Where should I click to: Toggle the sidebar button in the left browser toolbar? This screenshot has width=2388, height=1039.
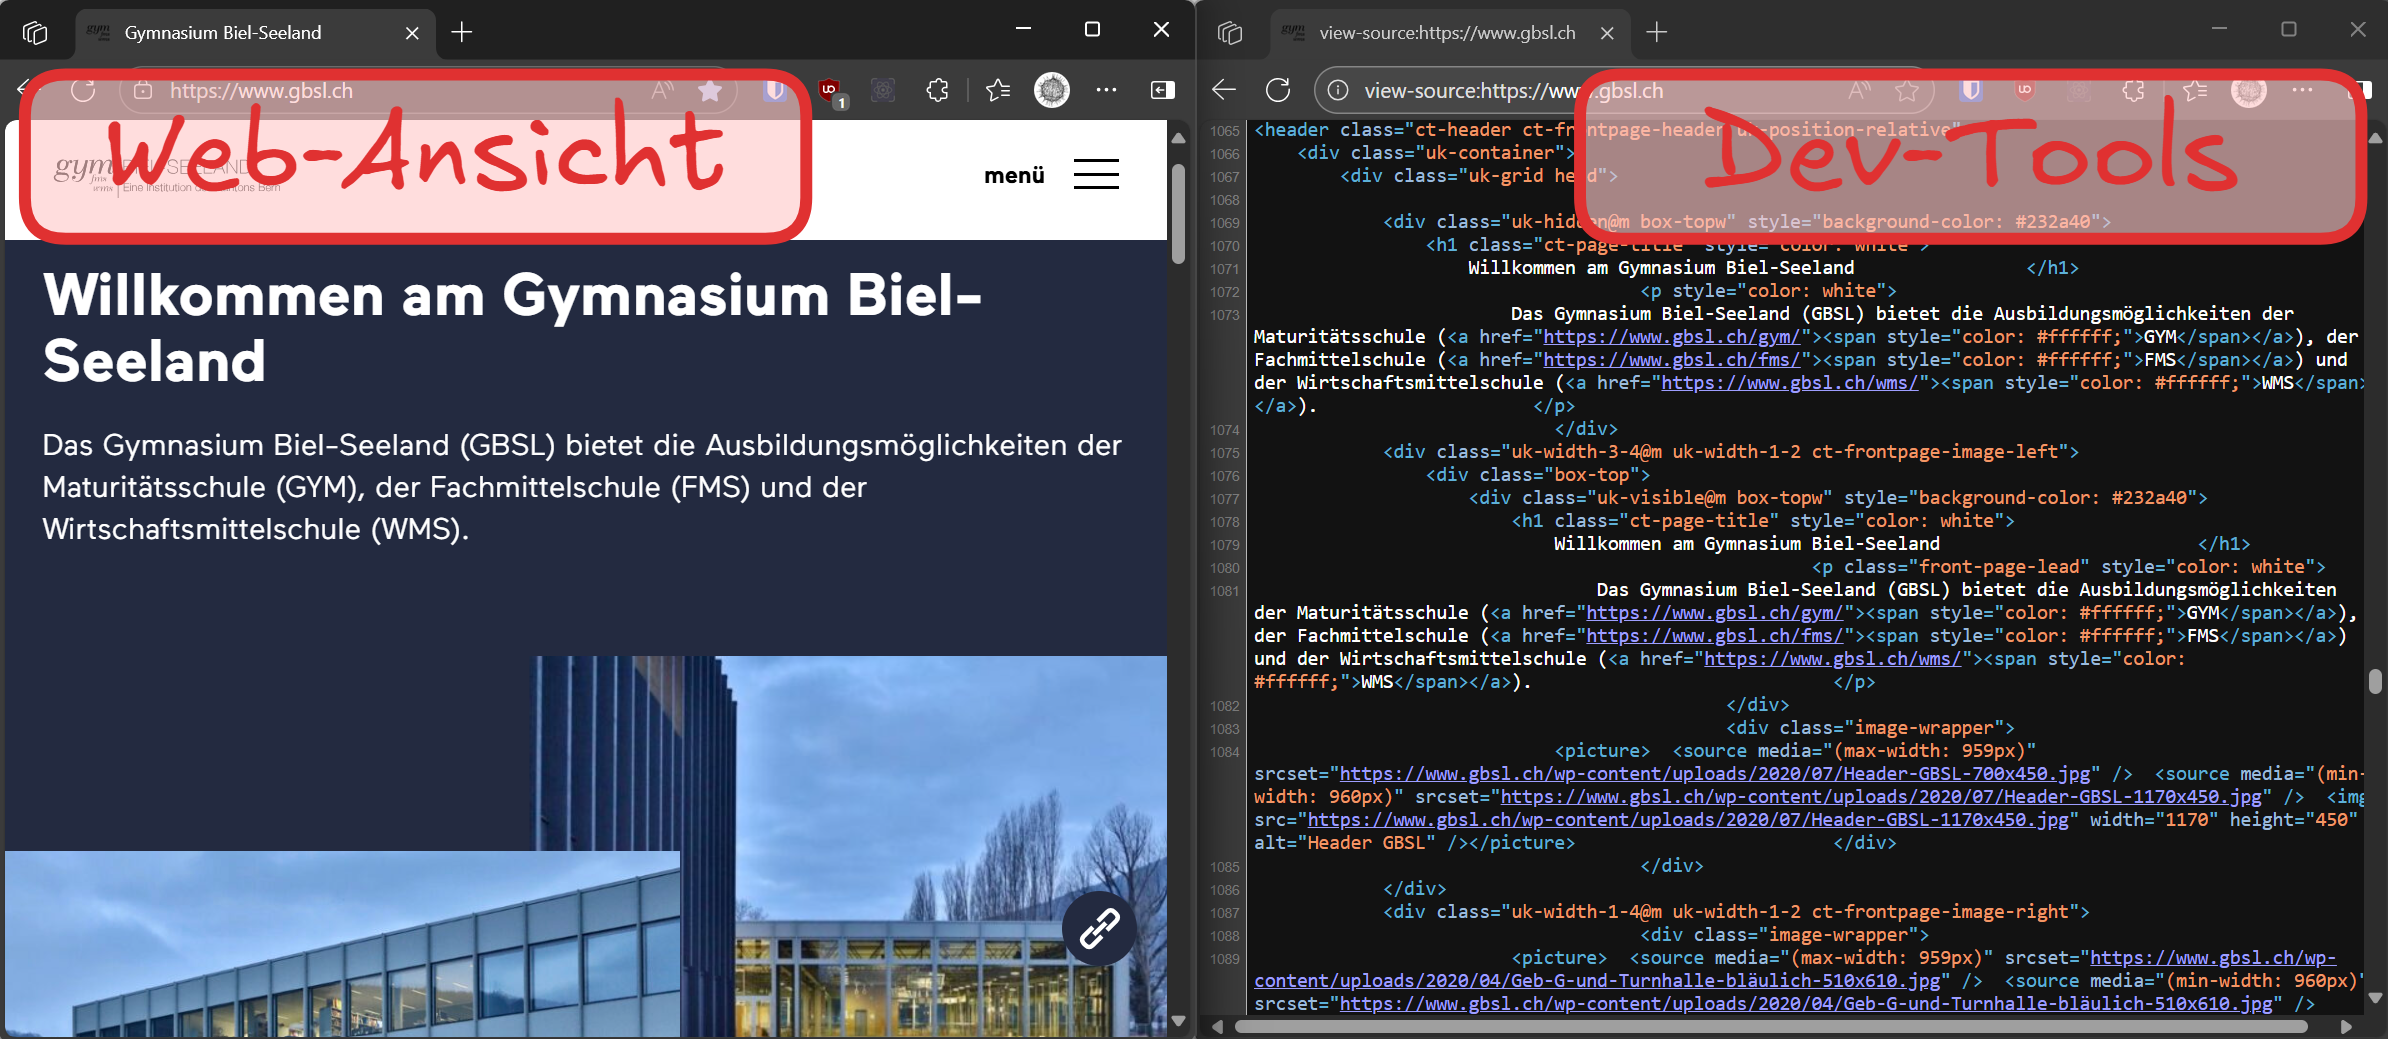[1162, 91]
